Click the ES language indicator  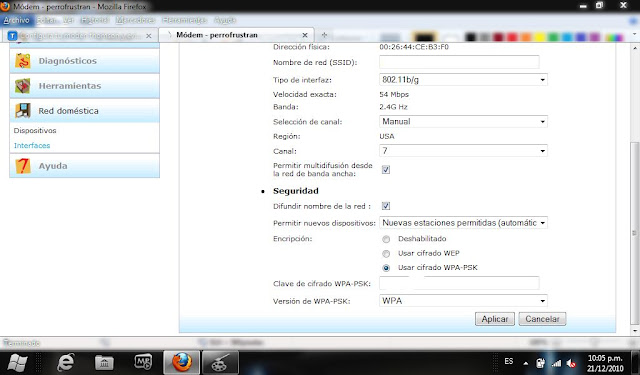[x=509, y=362]
